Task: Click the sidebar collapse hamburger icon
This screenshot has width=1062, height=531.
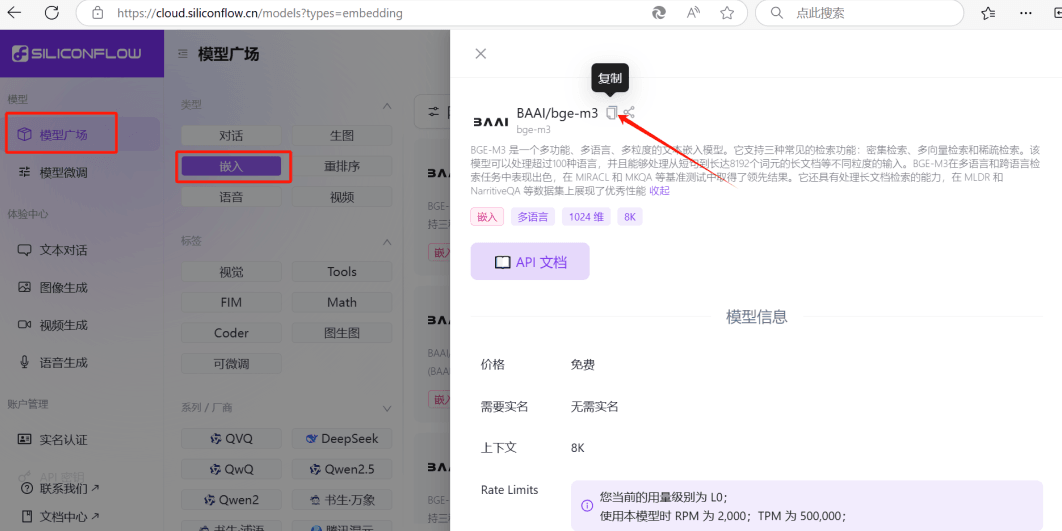Action: [183, 54]
